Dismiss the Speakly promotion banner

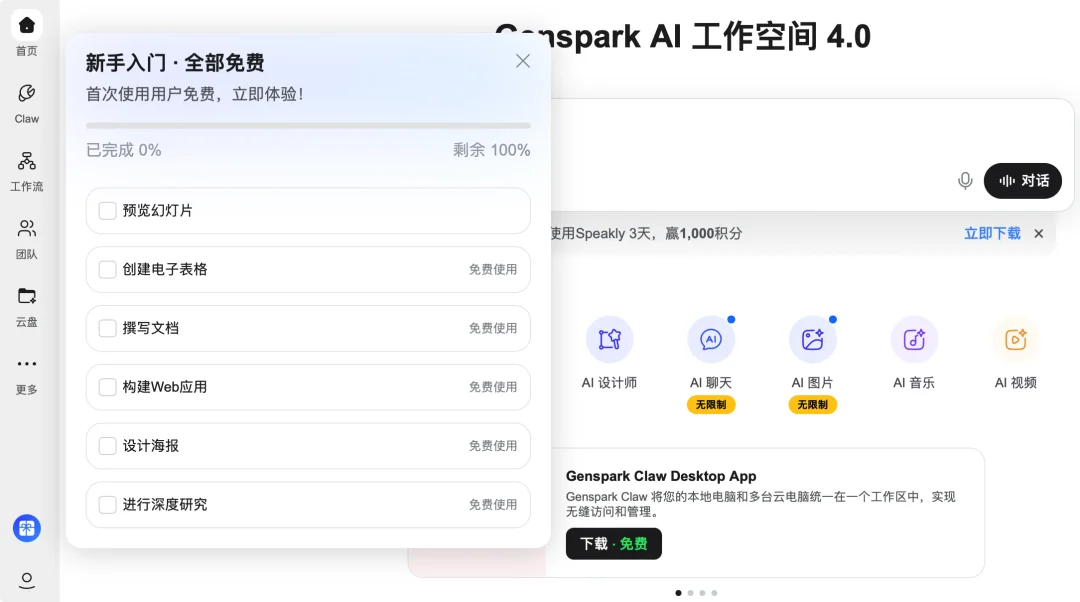(x=1039, y=233)
